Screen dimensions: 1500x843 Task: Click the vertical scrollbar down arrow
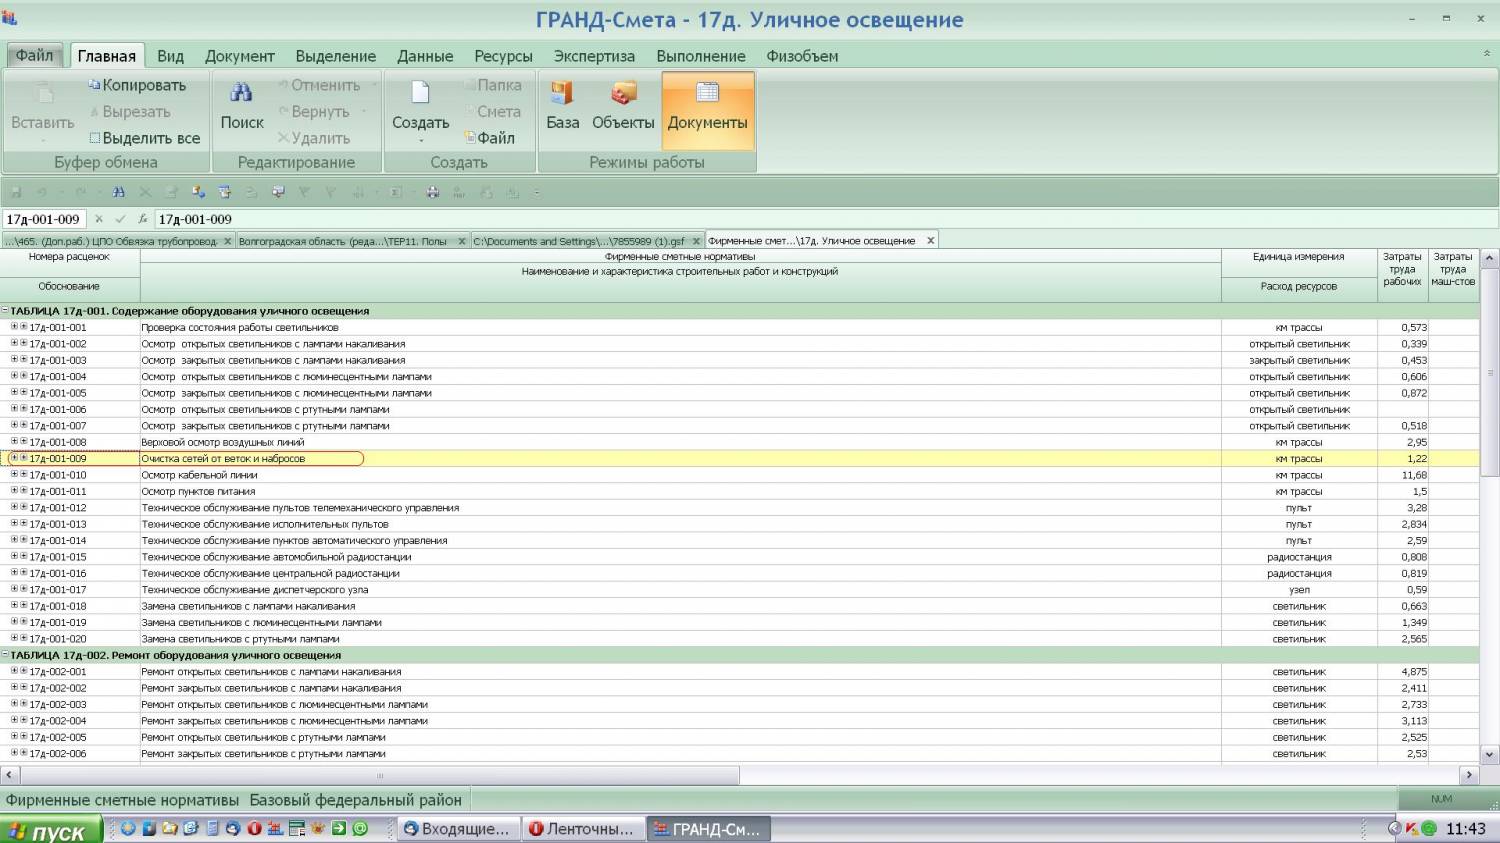click(x=1489, y=755)
